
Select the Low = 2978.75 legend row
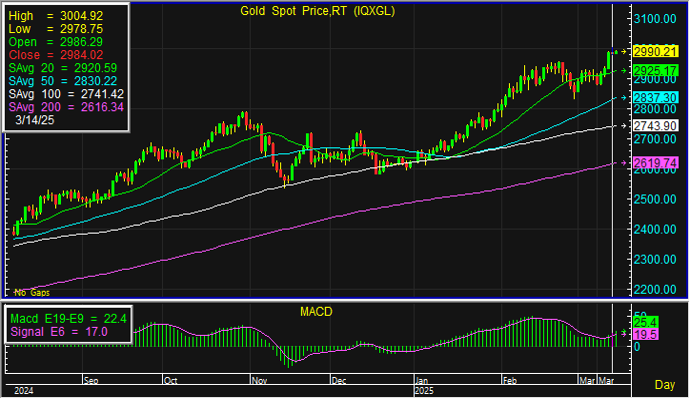click(56, 29)
